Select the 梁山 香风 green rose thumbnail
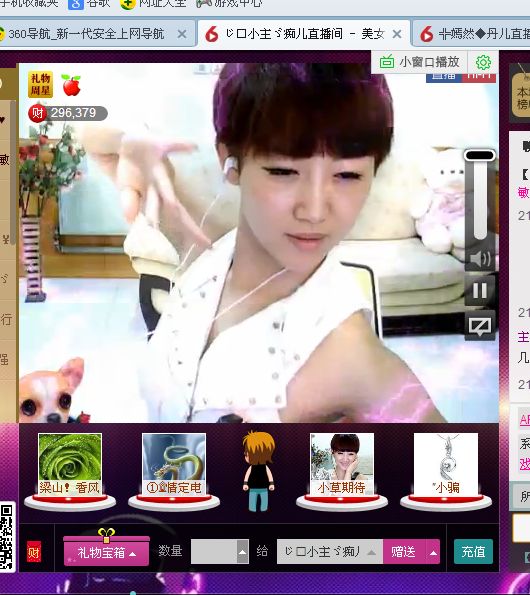The image size is (530, 595). pyautogui.click(x=70, y=464)
